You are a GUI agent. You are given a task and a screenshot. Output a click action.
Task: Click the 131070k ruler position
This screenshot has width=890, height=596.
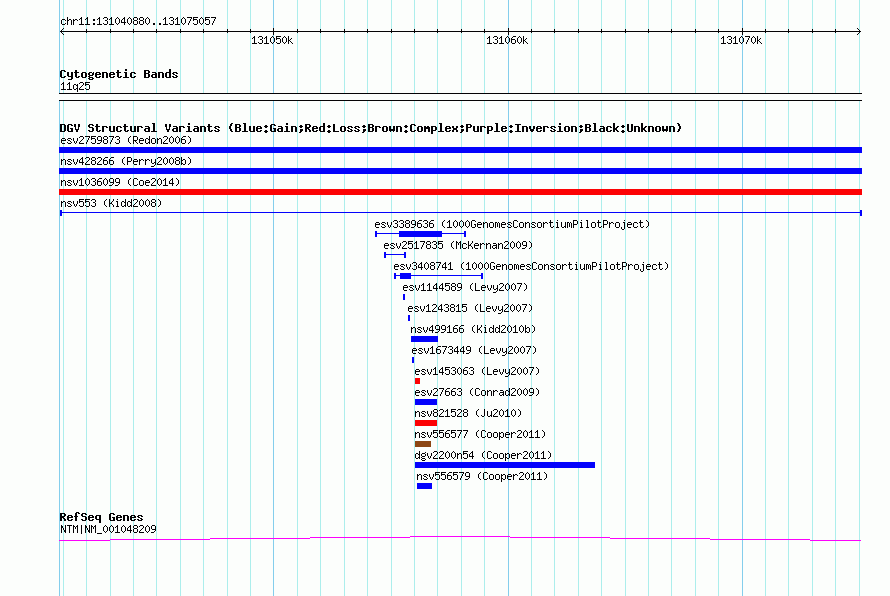(741, 40)
